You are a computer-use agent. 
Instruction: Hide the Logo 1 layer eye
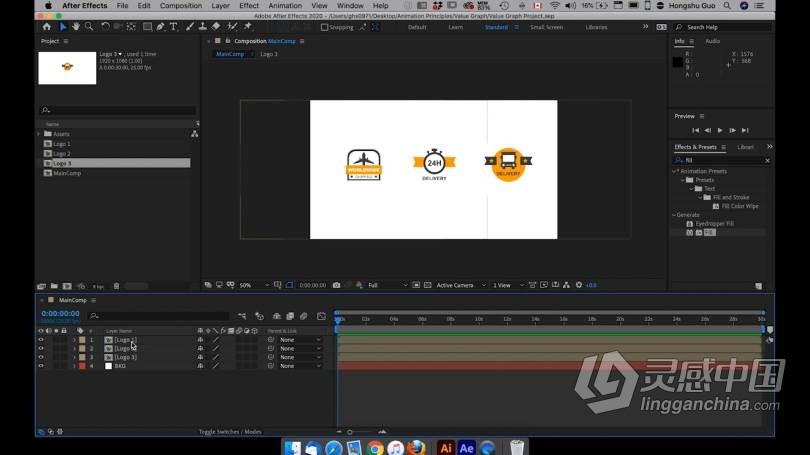(41, 340)
